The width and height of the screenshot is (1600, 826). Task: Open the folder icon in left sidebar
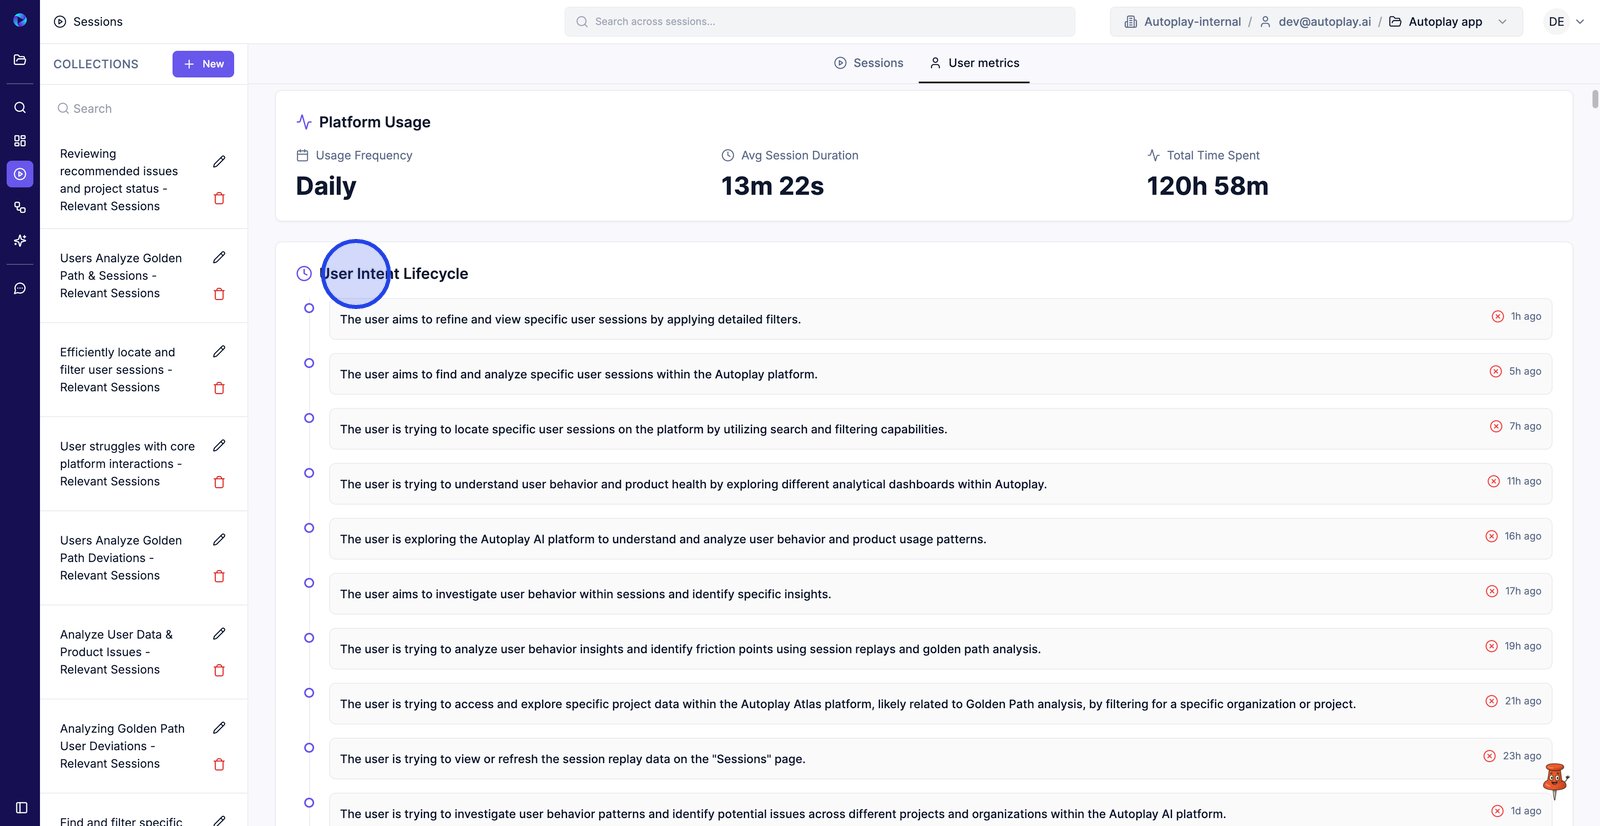coord(20,60)
